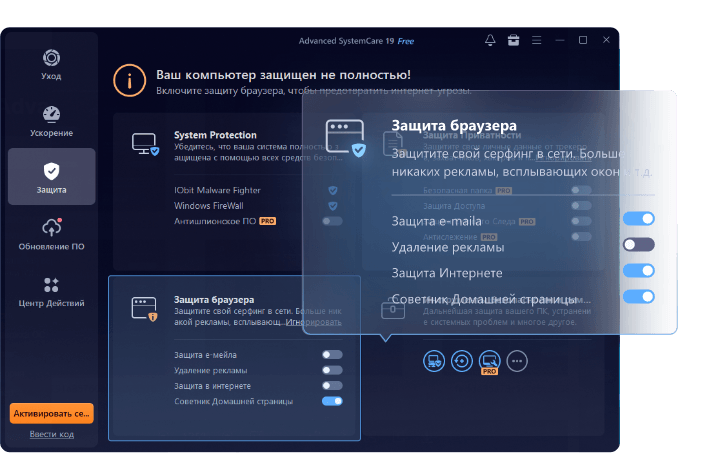Click the Защита браузера title in the enlarged popup
Screen dimensions: 712x453
pos(454,126)
